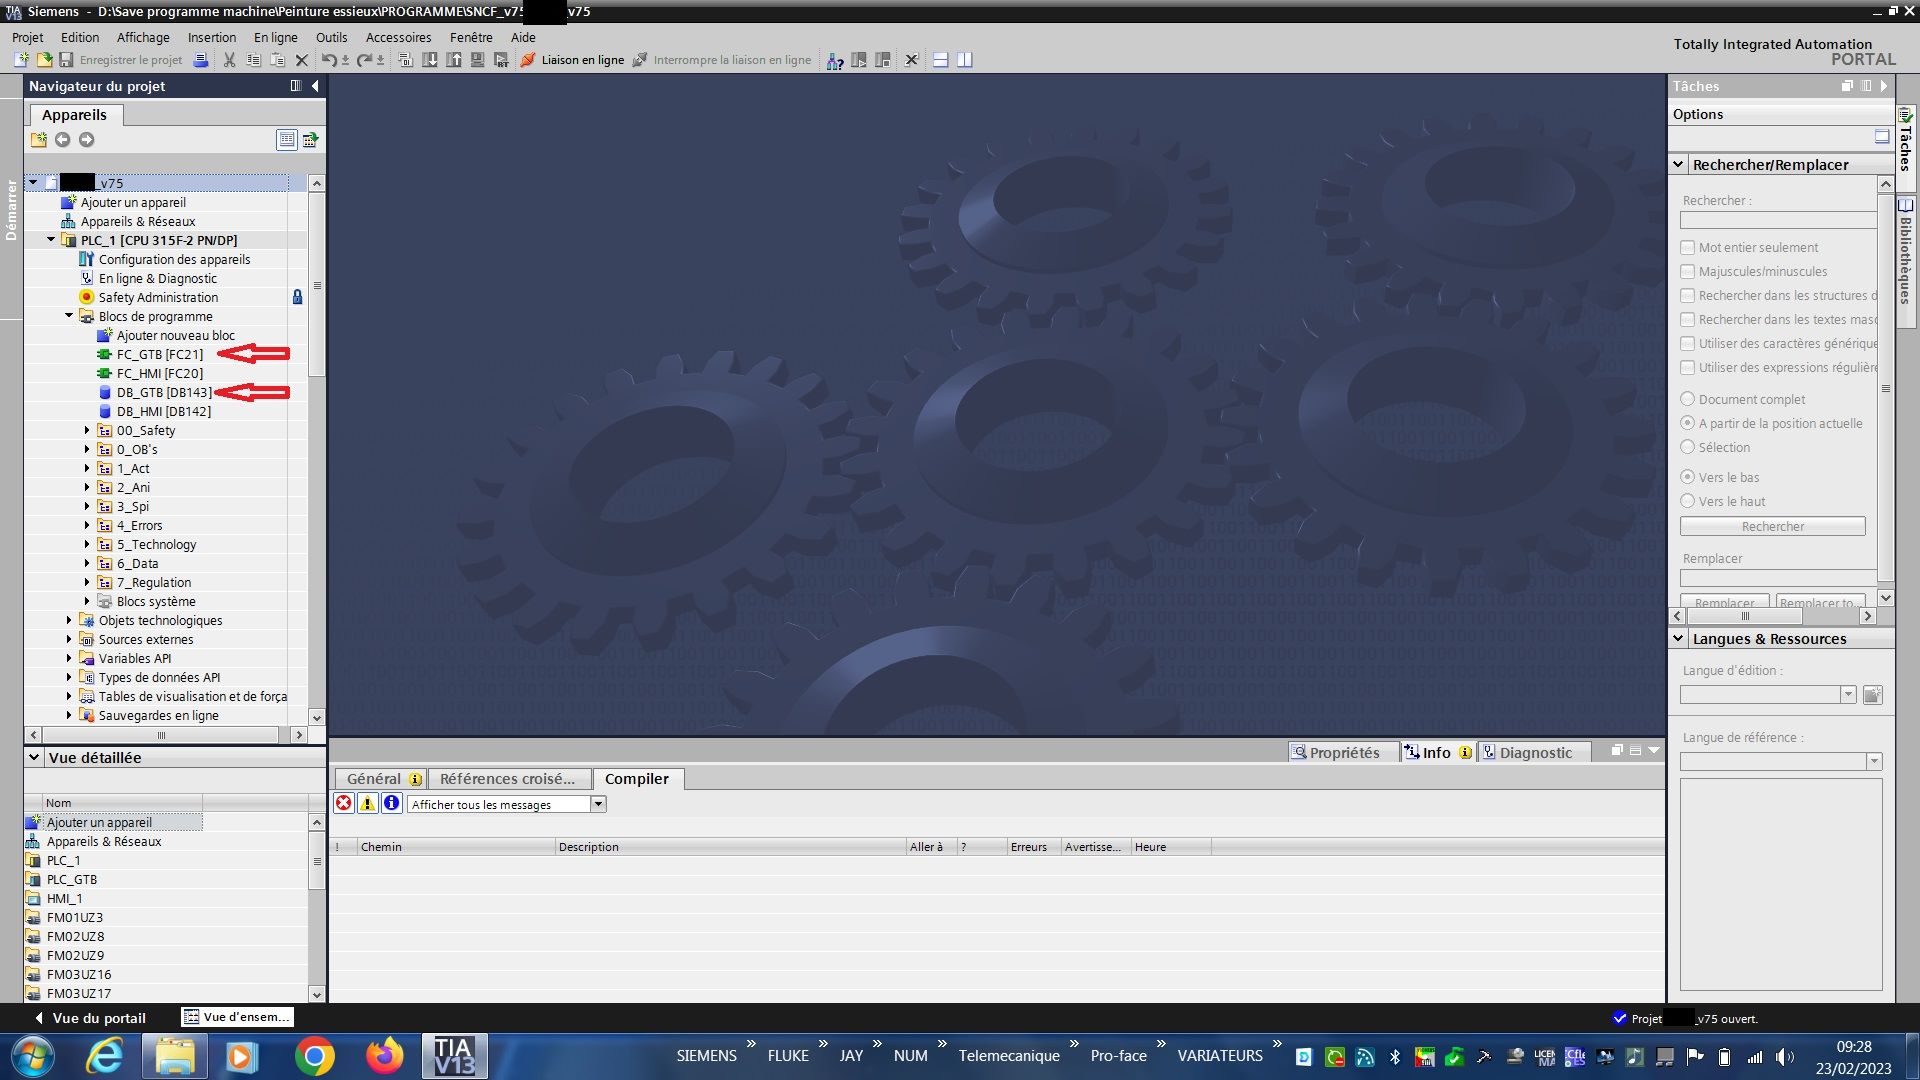This screenshot has height=1080, width=1920.
Task: Select Vers le haut radio button
Action: 1688,501
